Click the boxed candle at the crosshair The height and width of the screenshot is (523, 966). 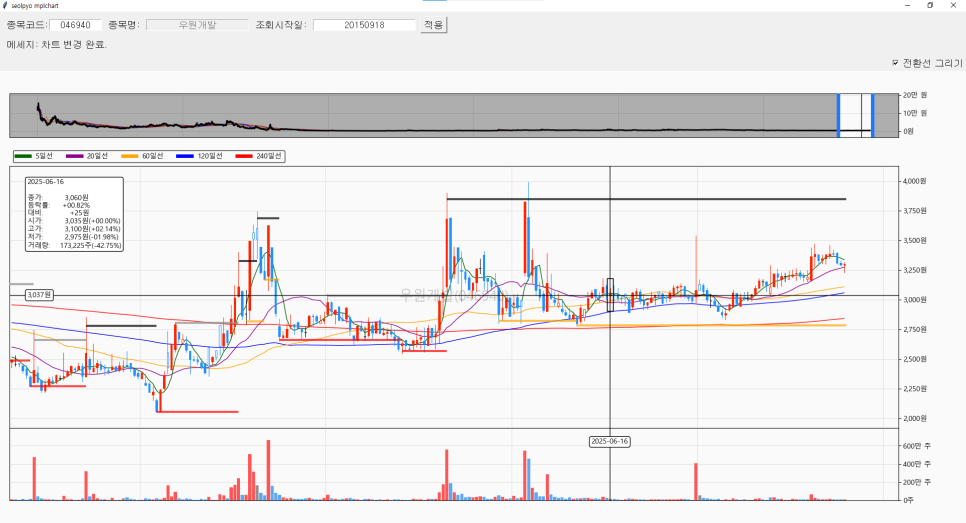(611, 295)
